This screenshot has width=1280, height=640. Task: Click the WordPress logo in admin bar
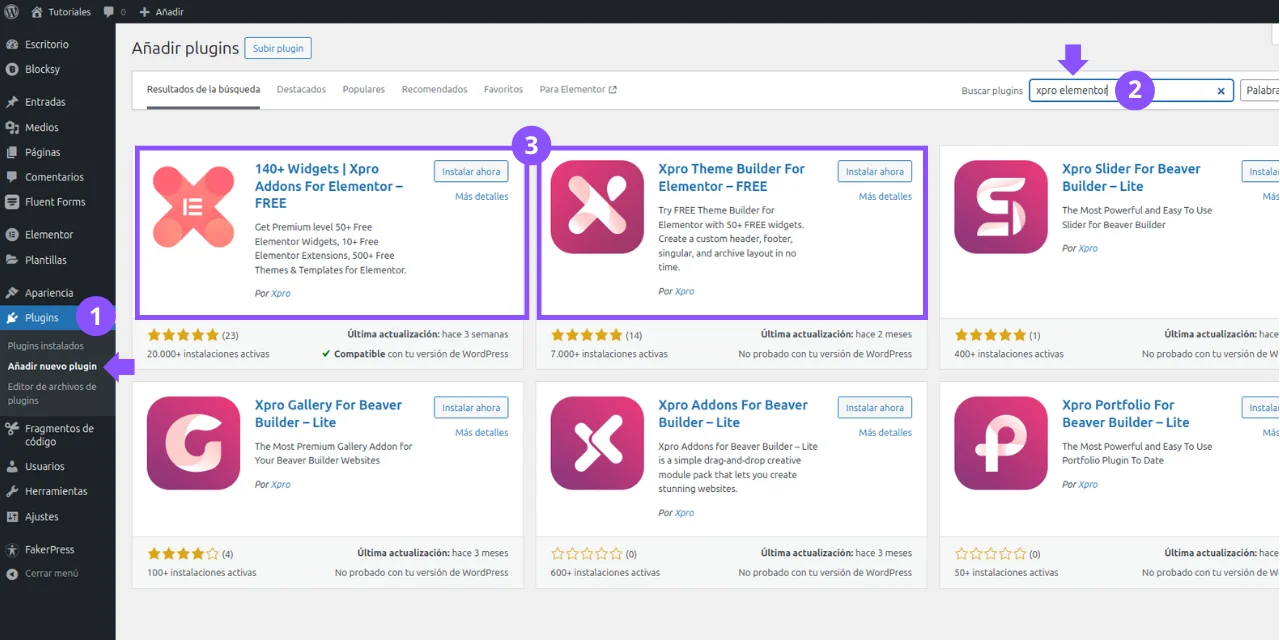pyautogui.click(x=12, y=12)
